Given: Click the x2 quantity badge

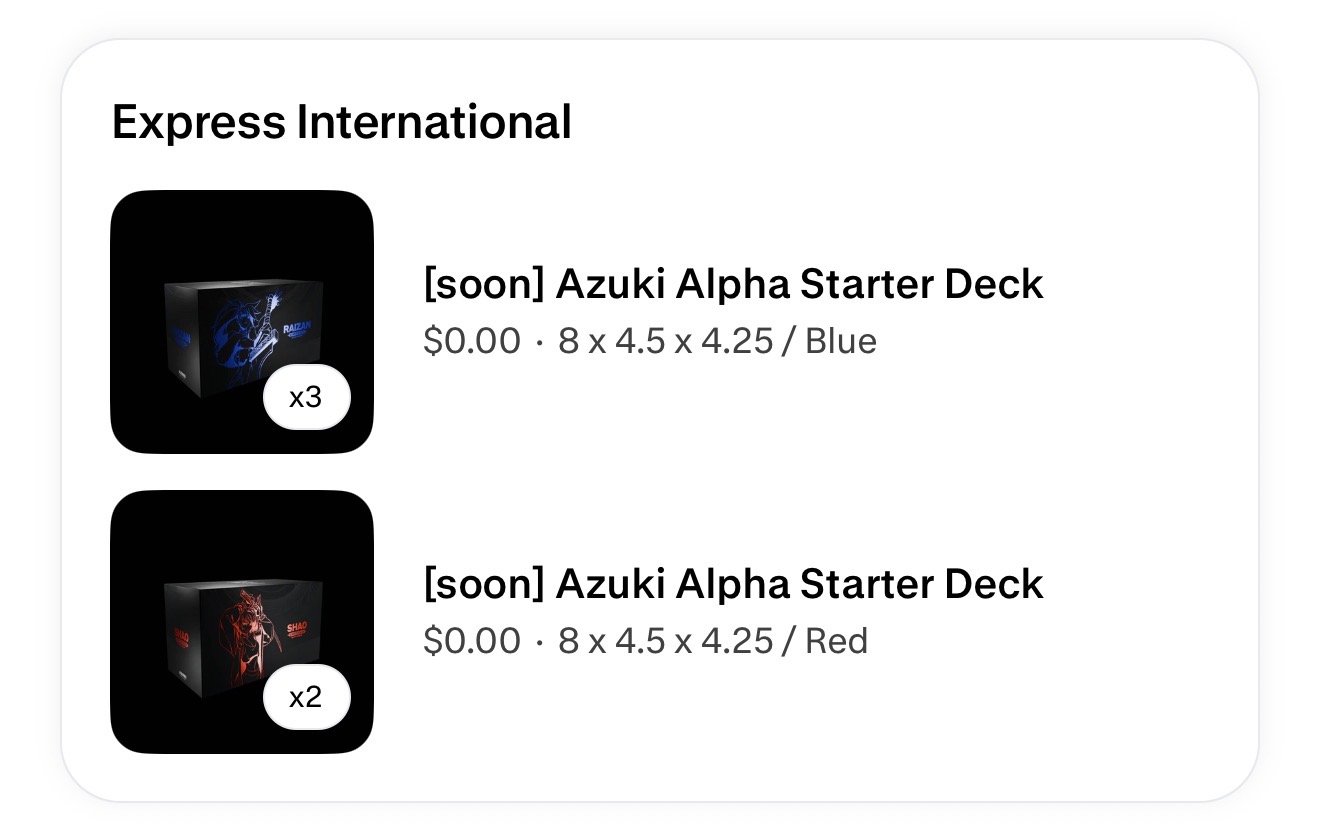Looking at the screenshot, I should tap(306, 697).
